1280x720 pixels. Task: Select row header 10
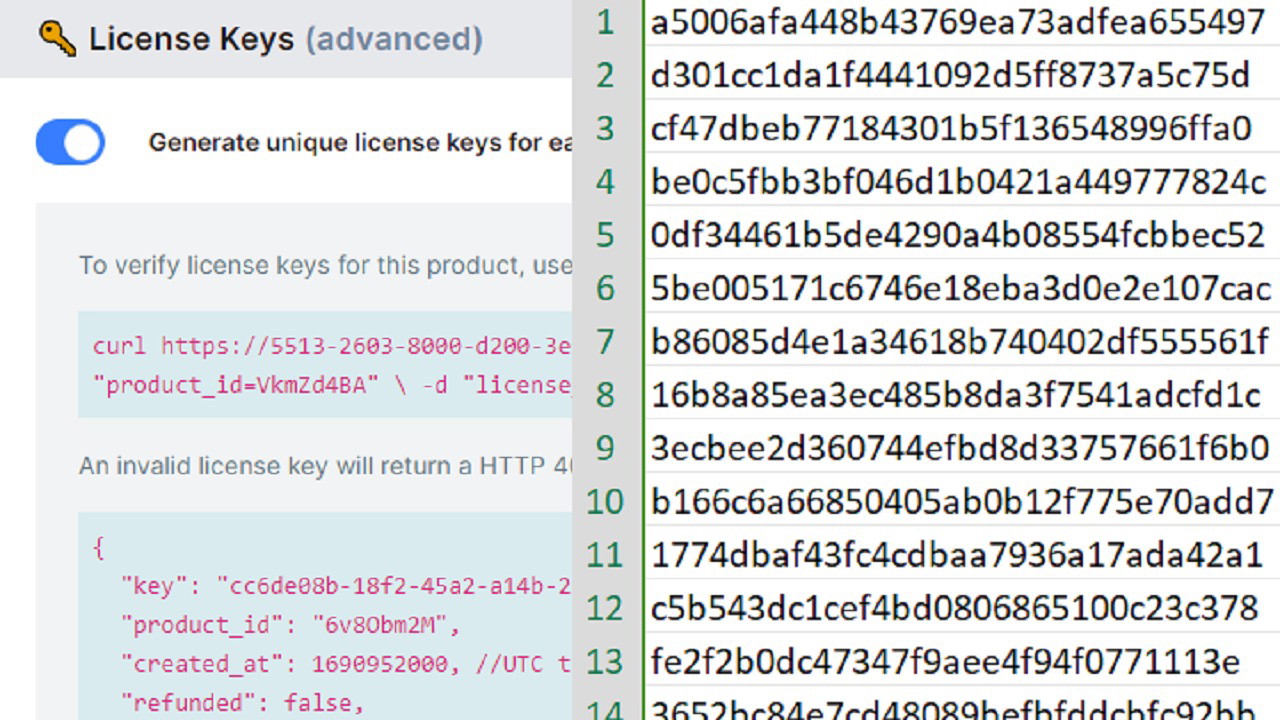coord(605,501)
